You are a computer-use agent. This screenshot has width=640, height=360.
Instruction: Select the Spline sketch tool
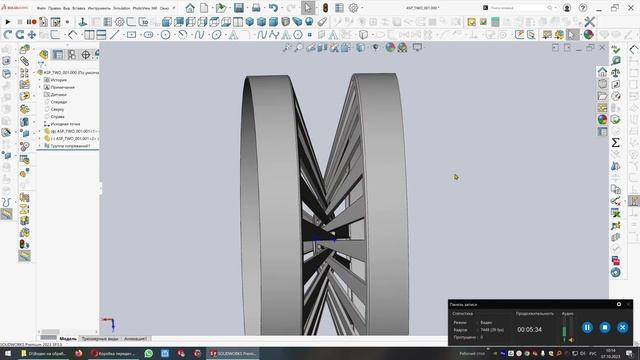pyautogui.click(x=199, y=35)
